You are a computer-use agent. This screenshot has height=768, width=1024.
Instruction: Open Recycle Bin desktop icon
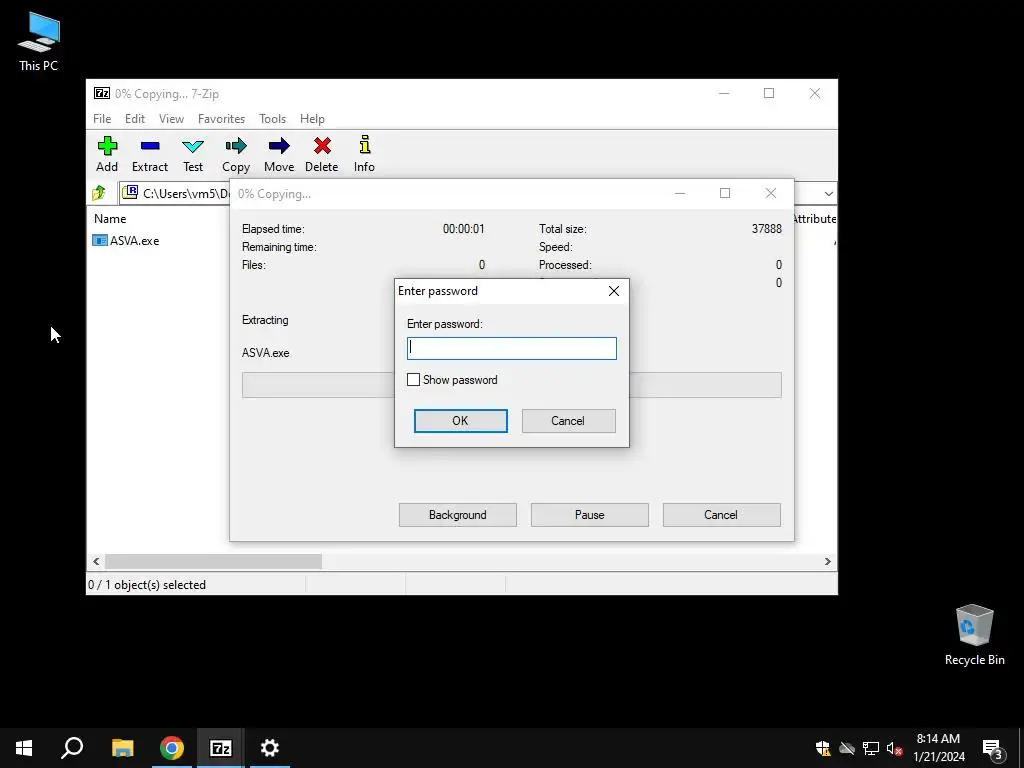tap(974, 635)
